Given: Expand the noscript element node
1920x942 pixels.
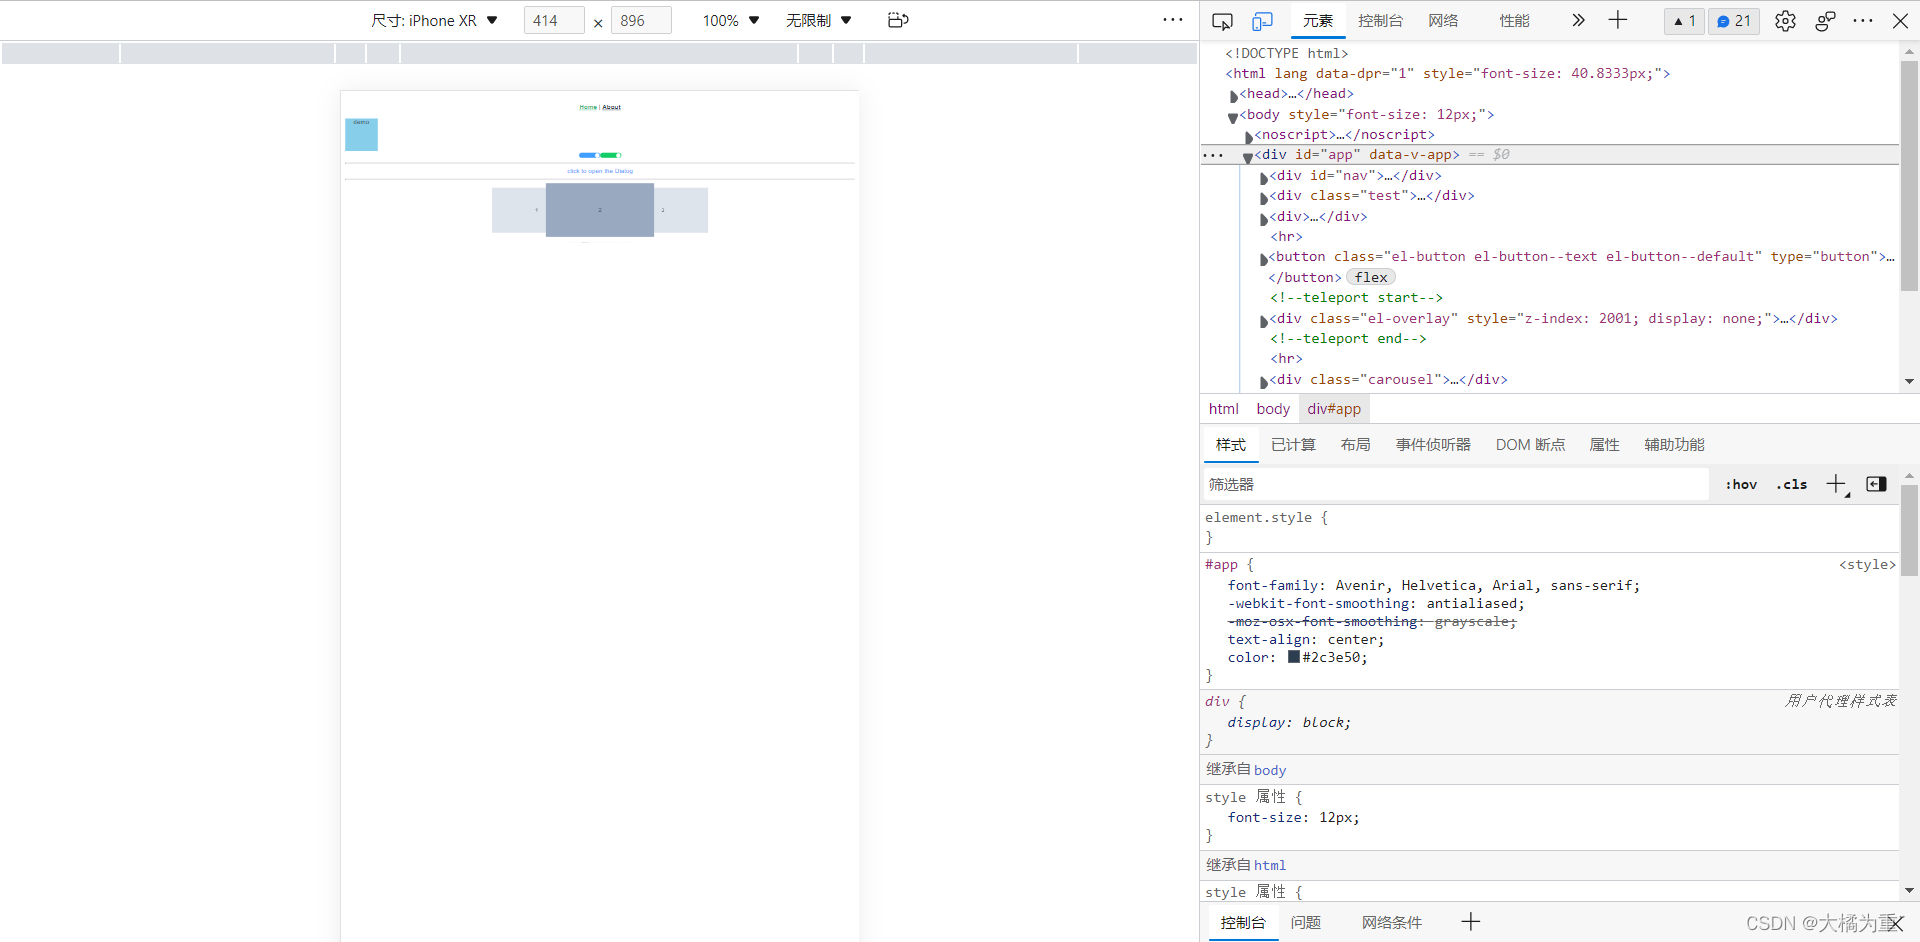Looking at the screenshot, I should tap(1249, 137).
